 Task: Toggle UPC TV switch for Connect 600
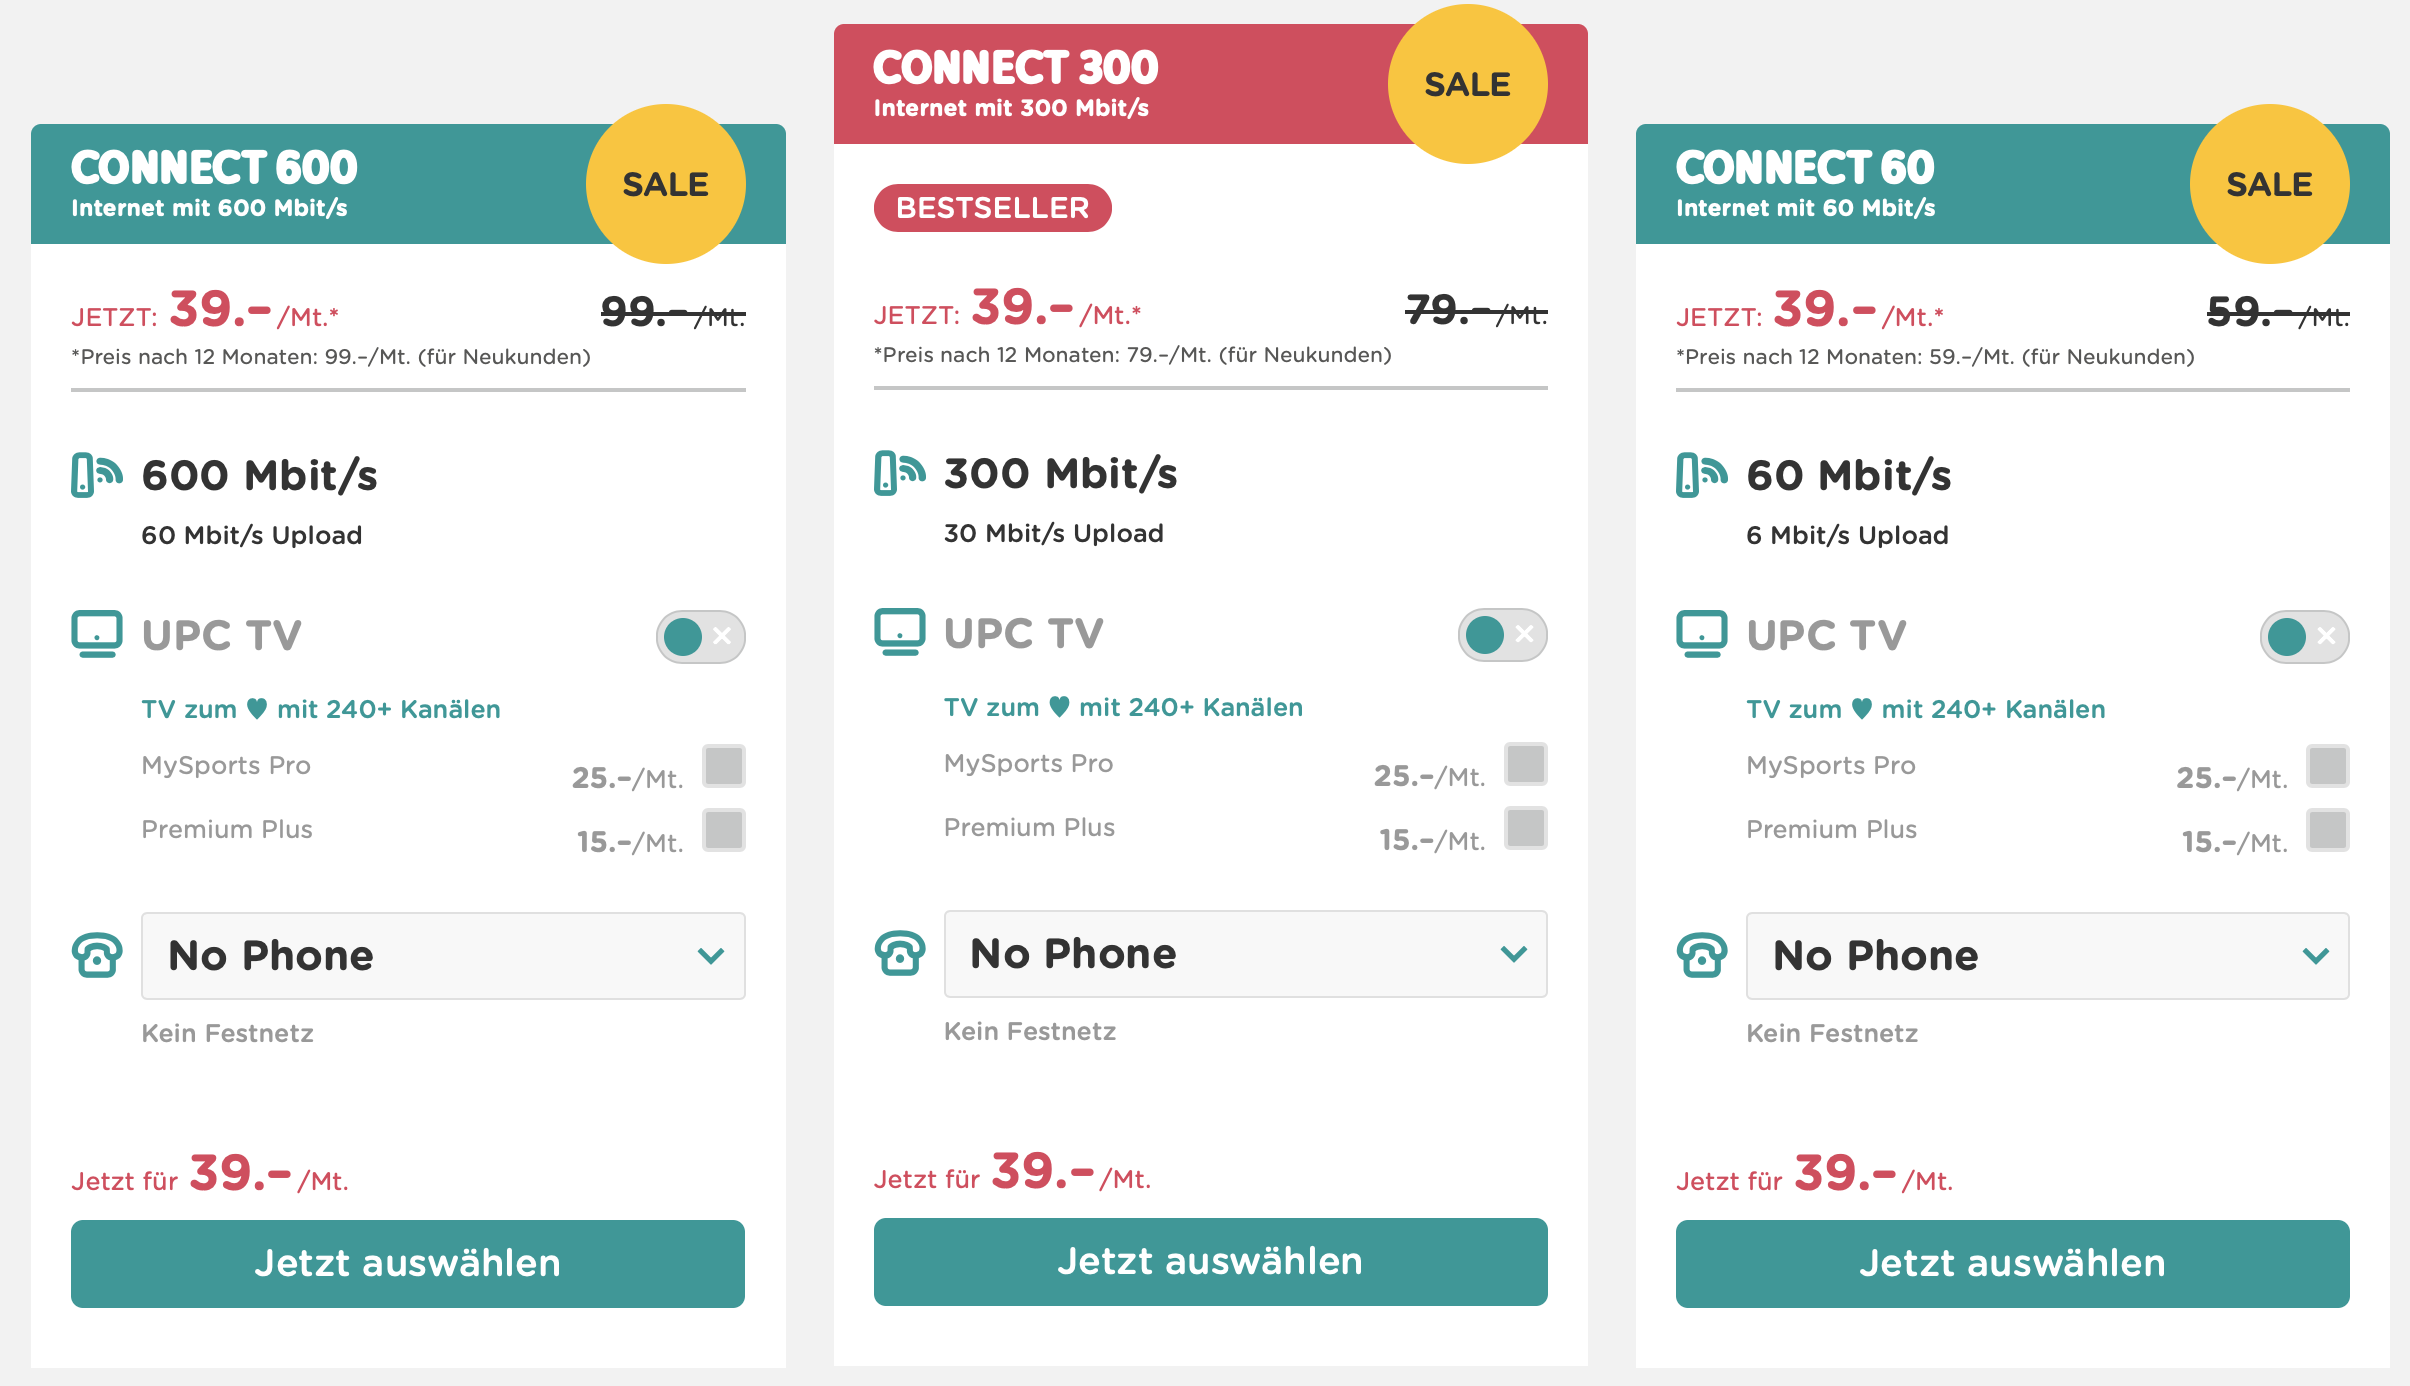click(700, 636)
